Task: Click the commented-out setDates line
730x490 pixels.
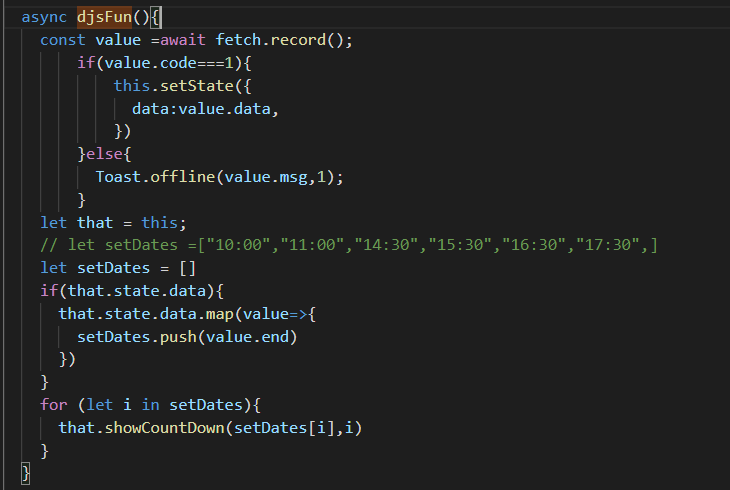Action: [349, 245]
